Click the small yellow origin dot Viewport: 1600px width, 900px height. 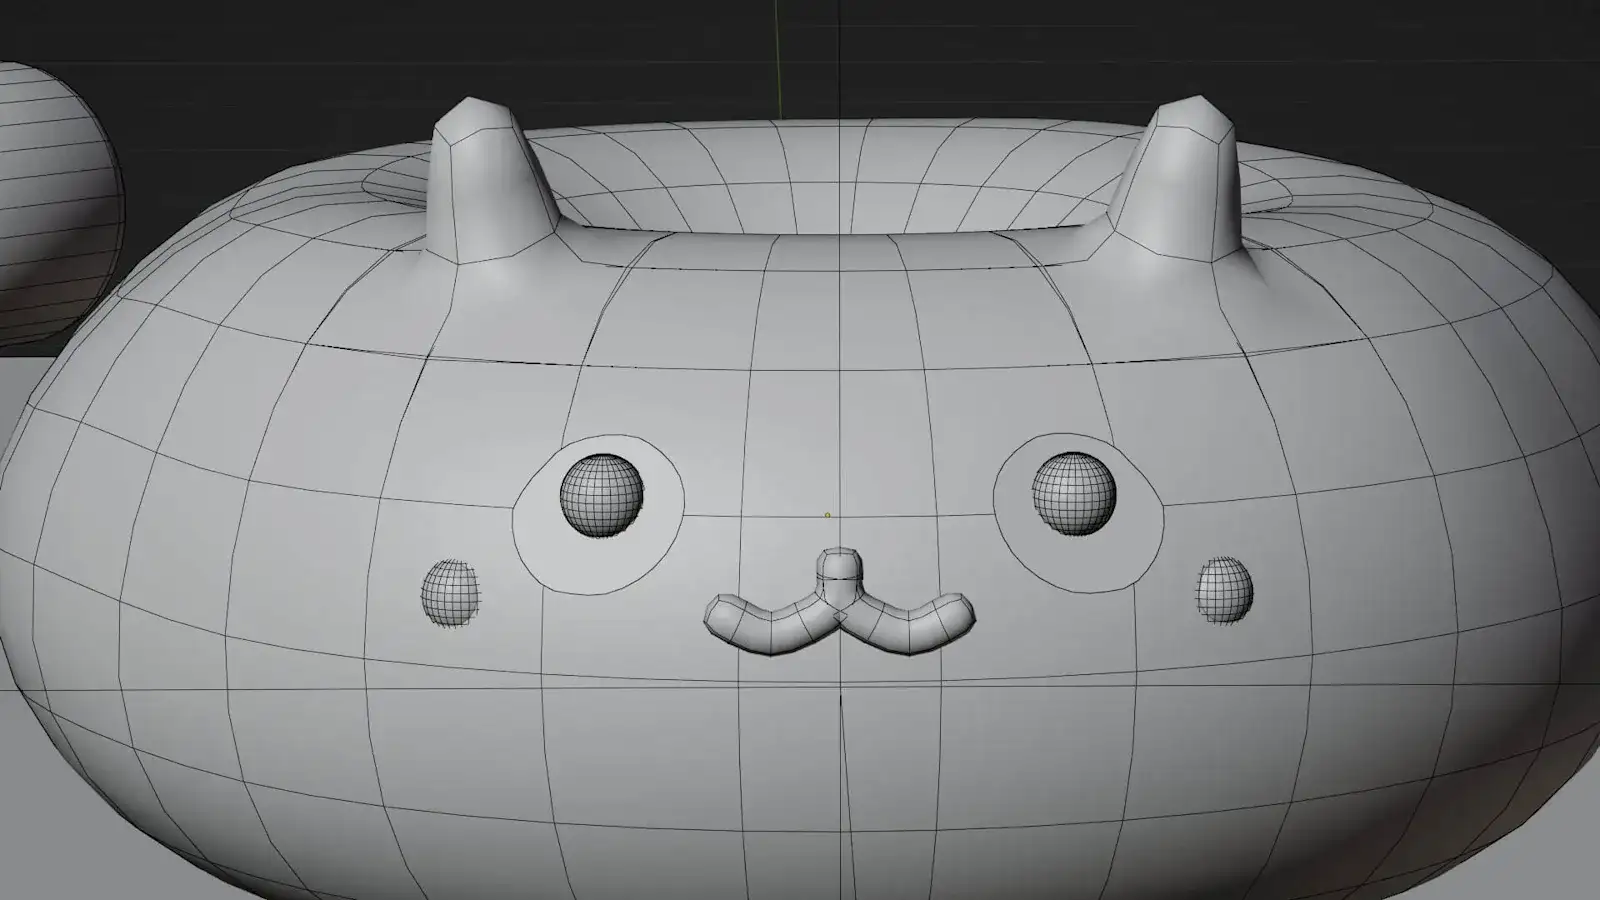pos(827,515)
